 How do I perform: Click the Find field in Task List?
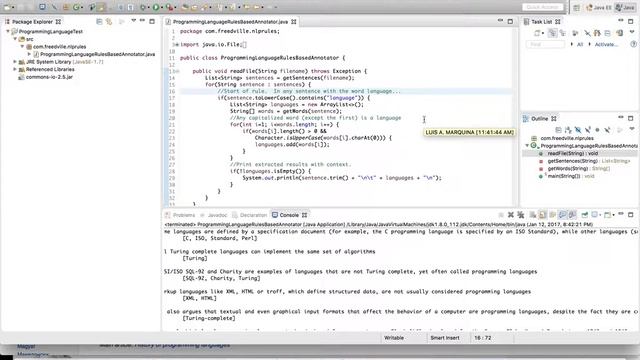pos(545,44)
